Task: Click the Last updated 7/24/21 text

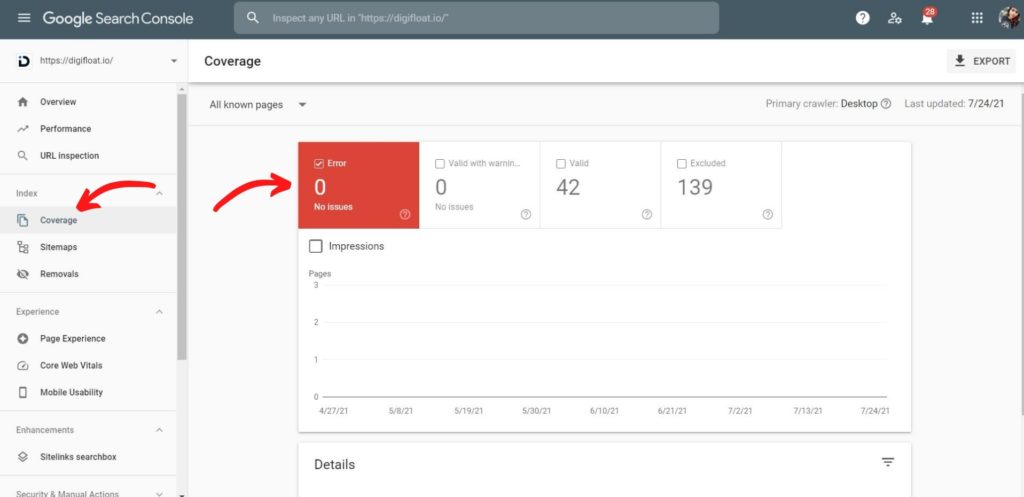Action: coord(954,104)
